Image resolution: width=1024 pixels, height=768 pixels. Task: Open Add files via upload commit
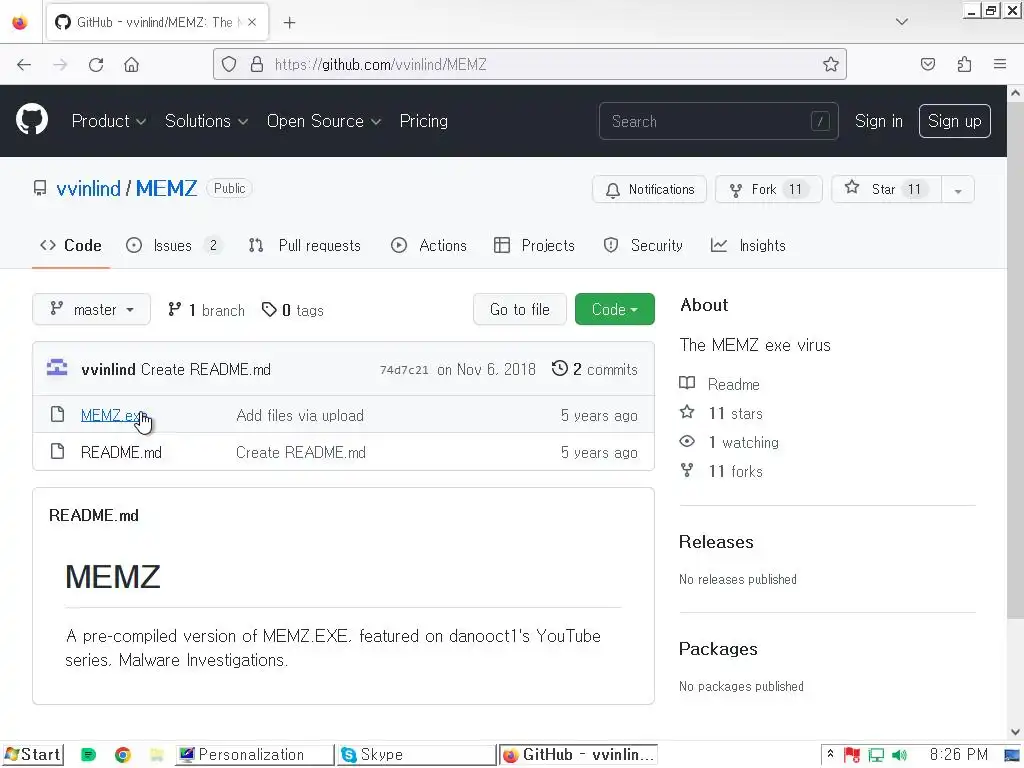300,416
